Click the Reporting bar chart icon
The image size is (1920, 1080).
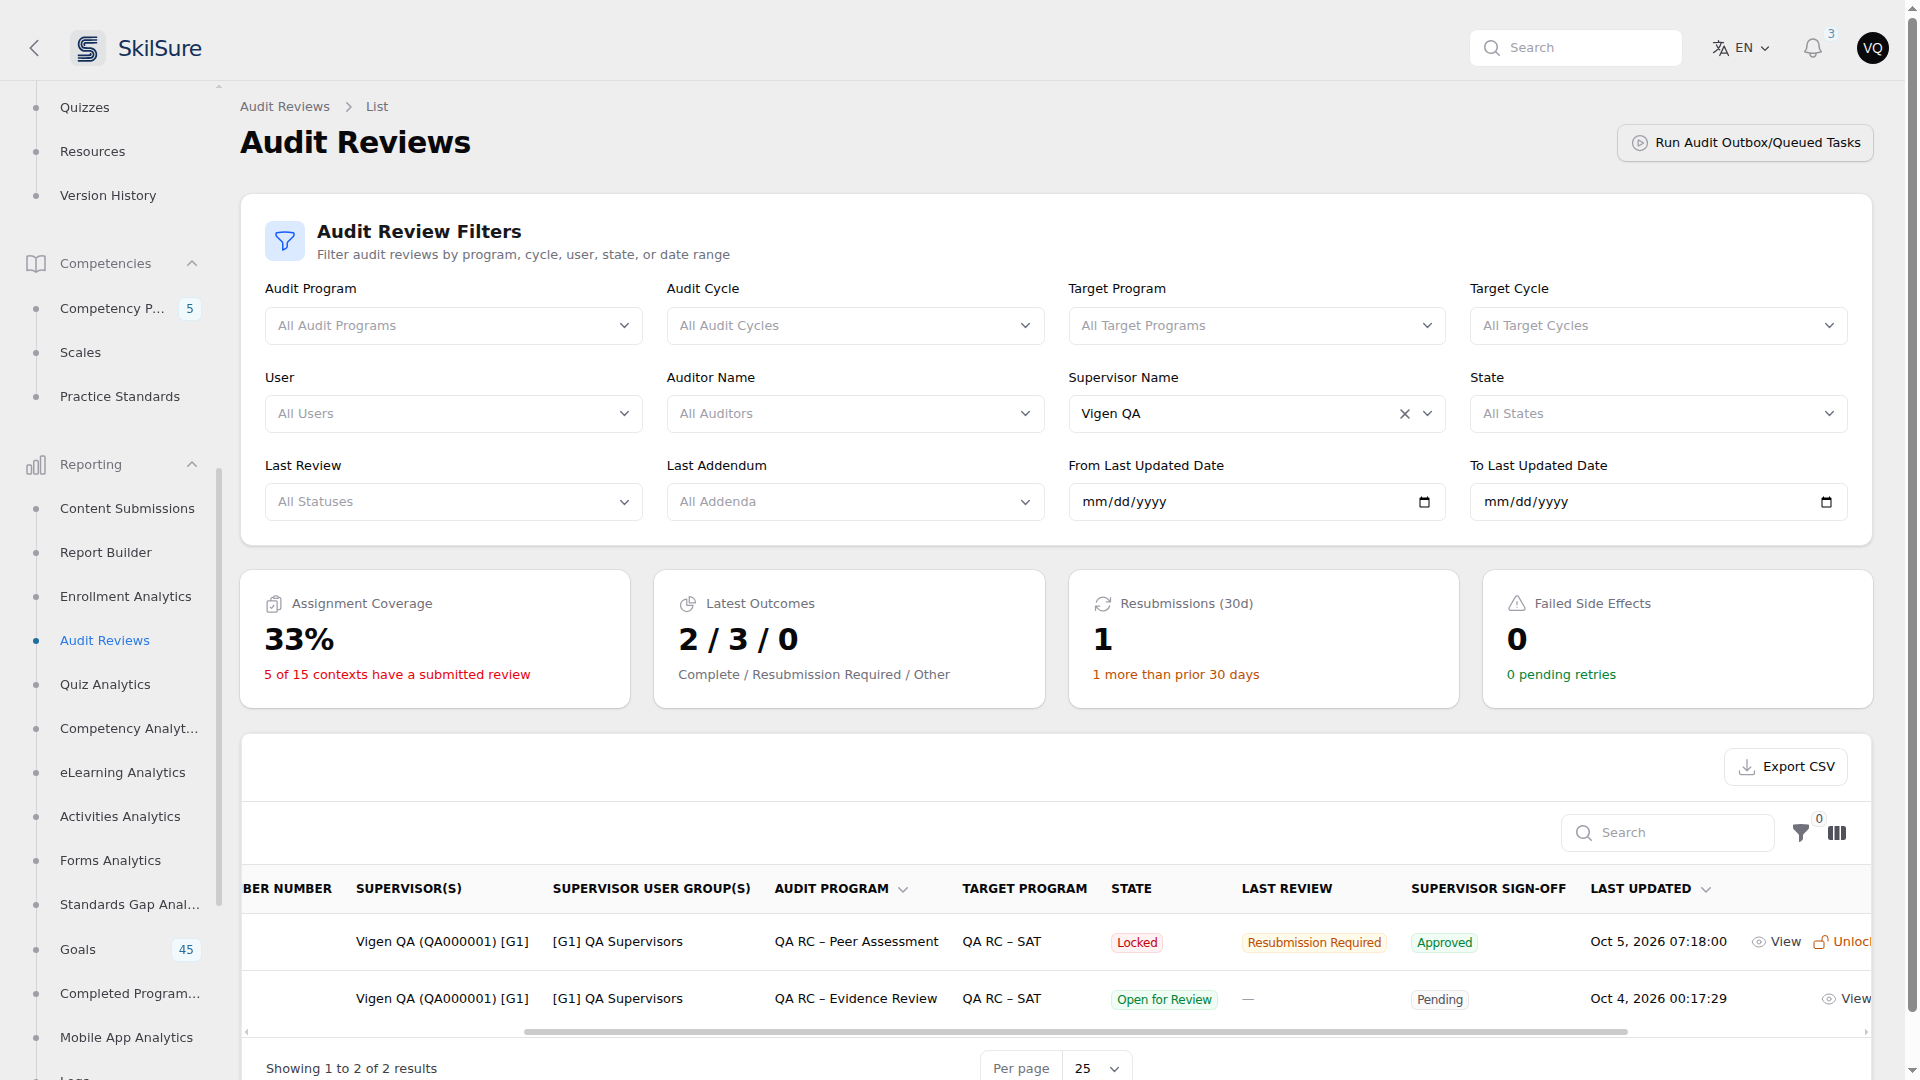click(36, 465)
